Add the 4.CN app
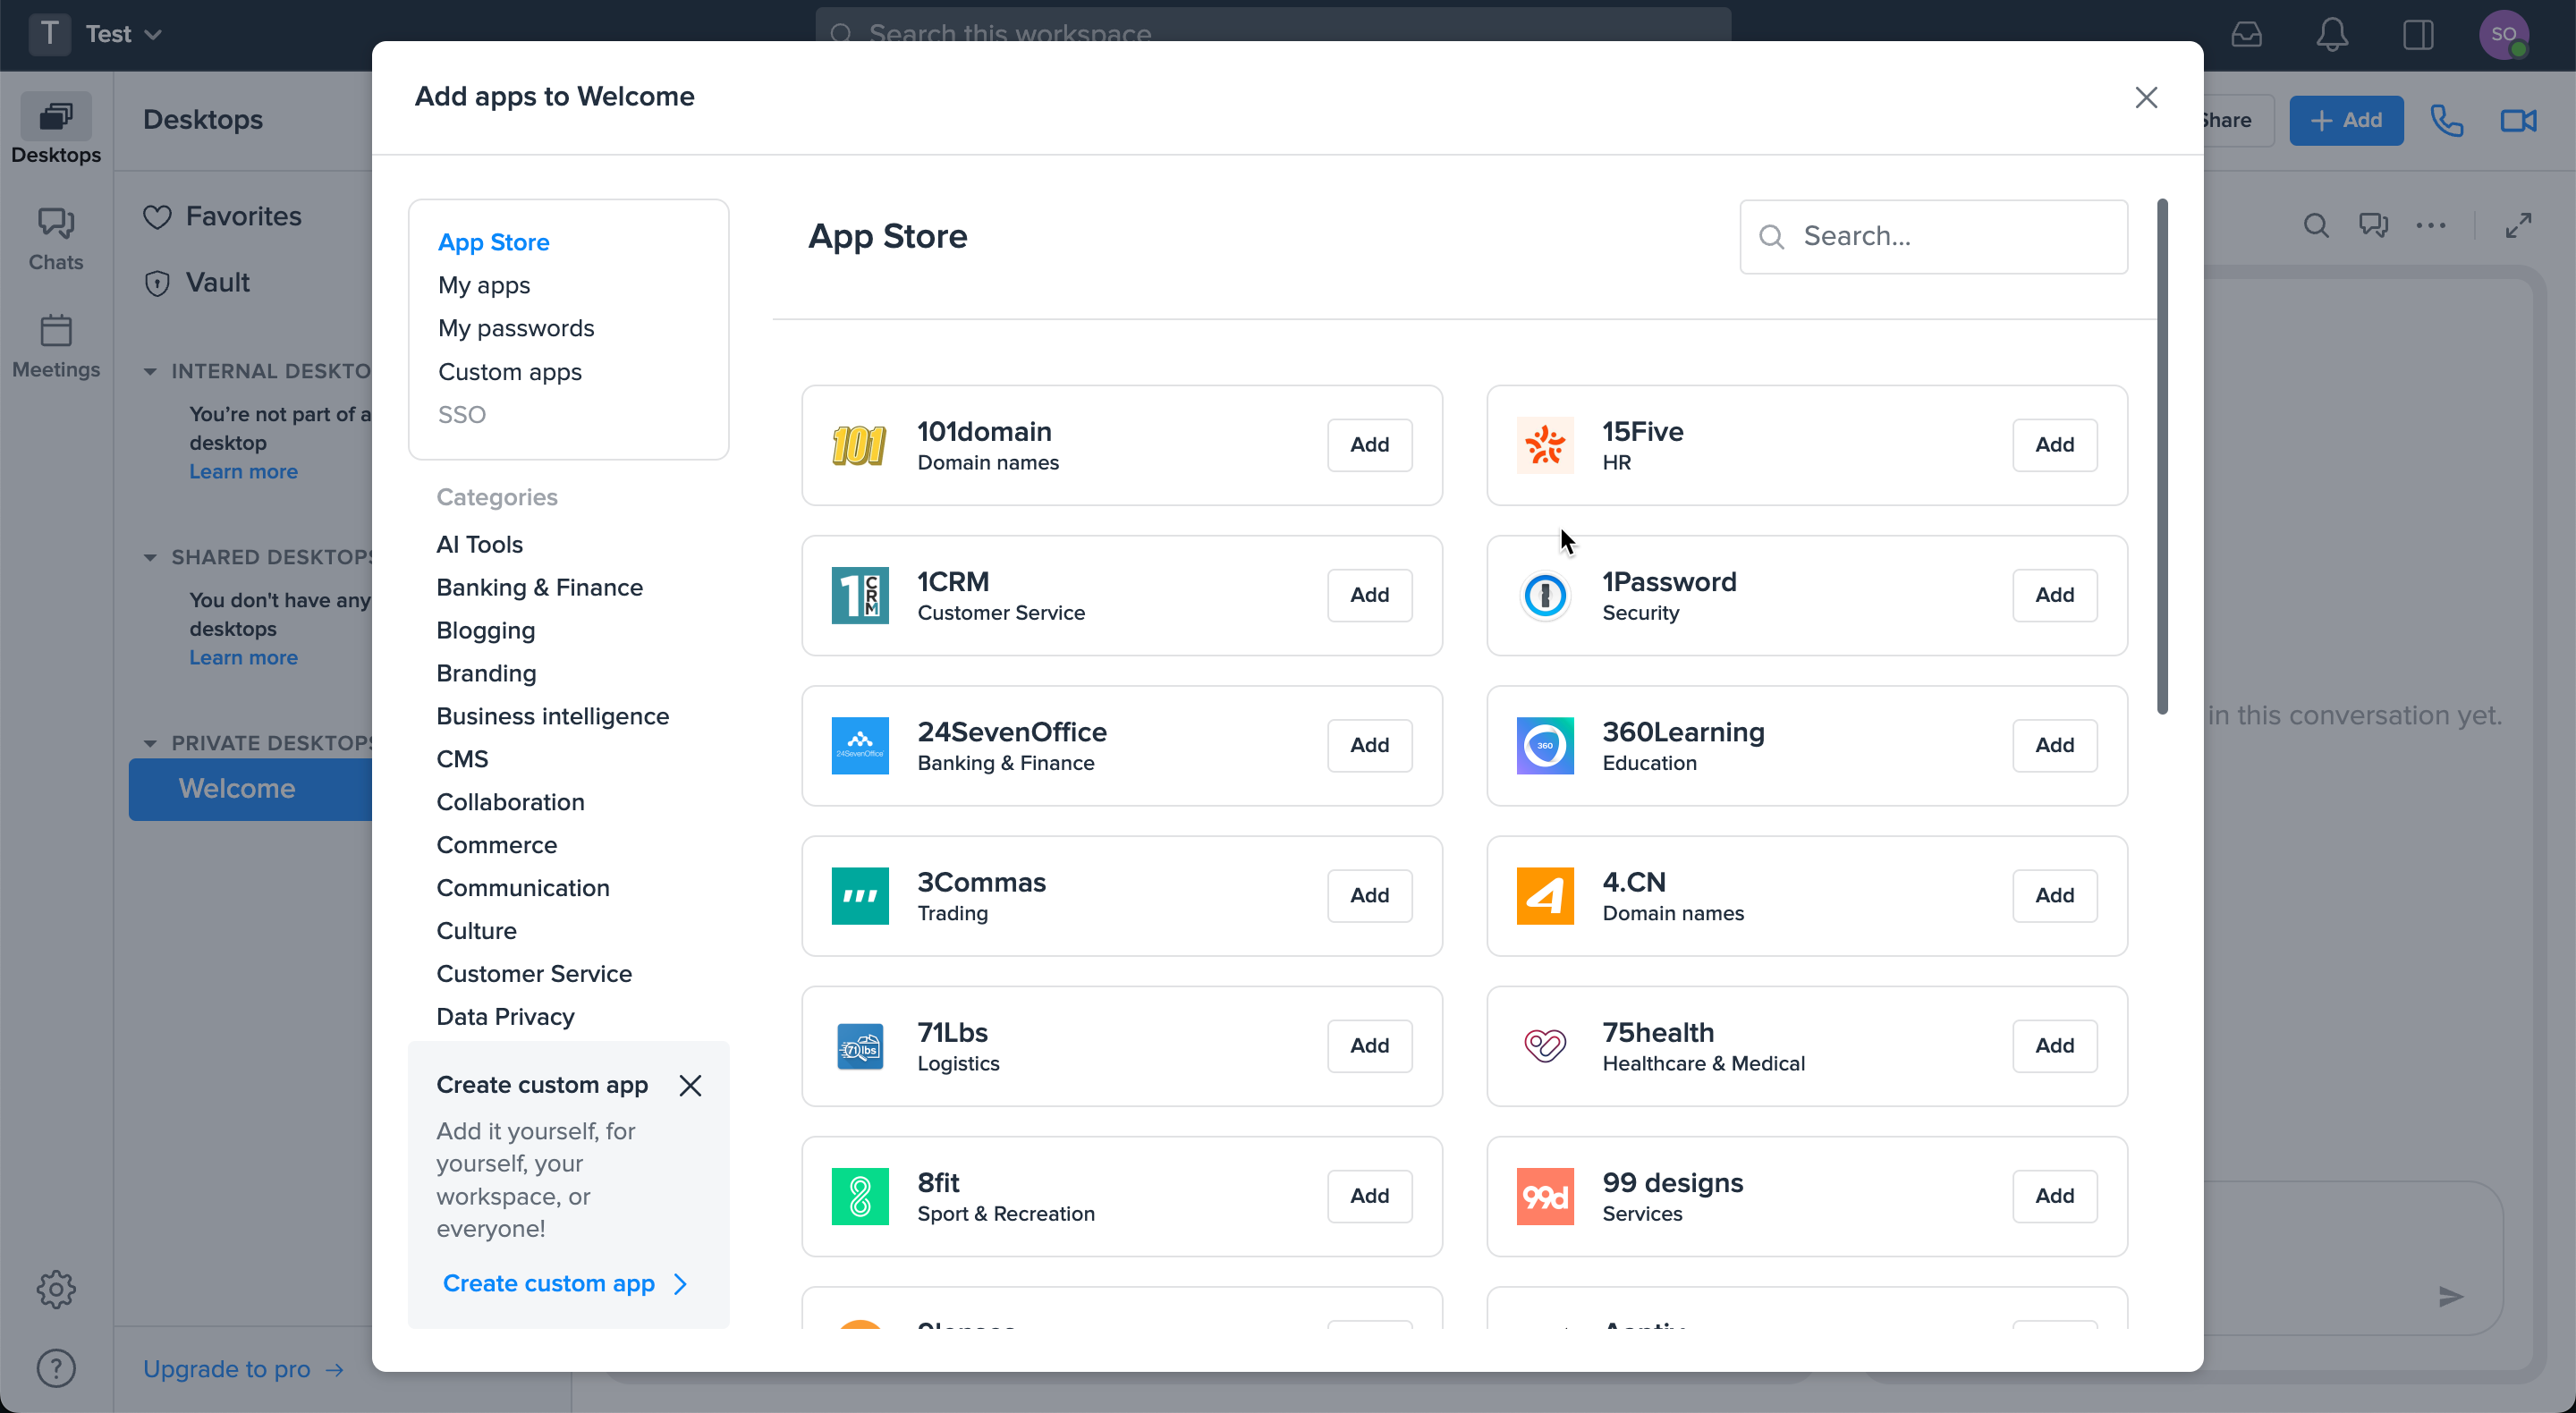Viewport: 2576px width, 1413px height. 2054,895
